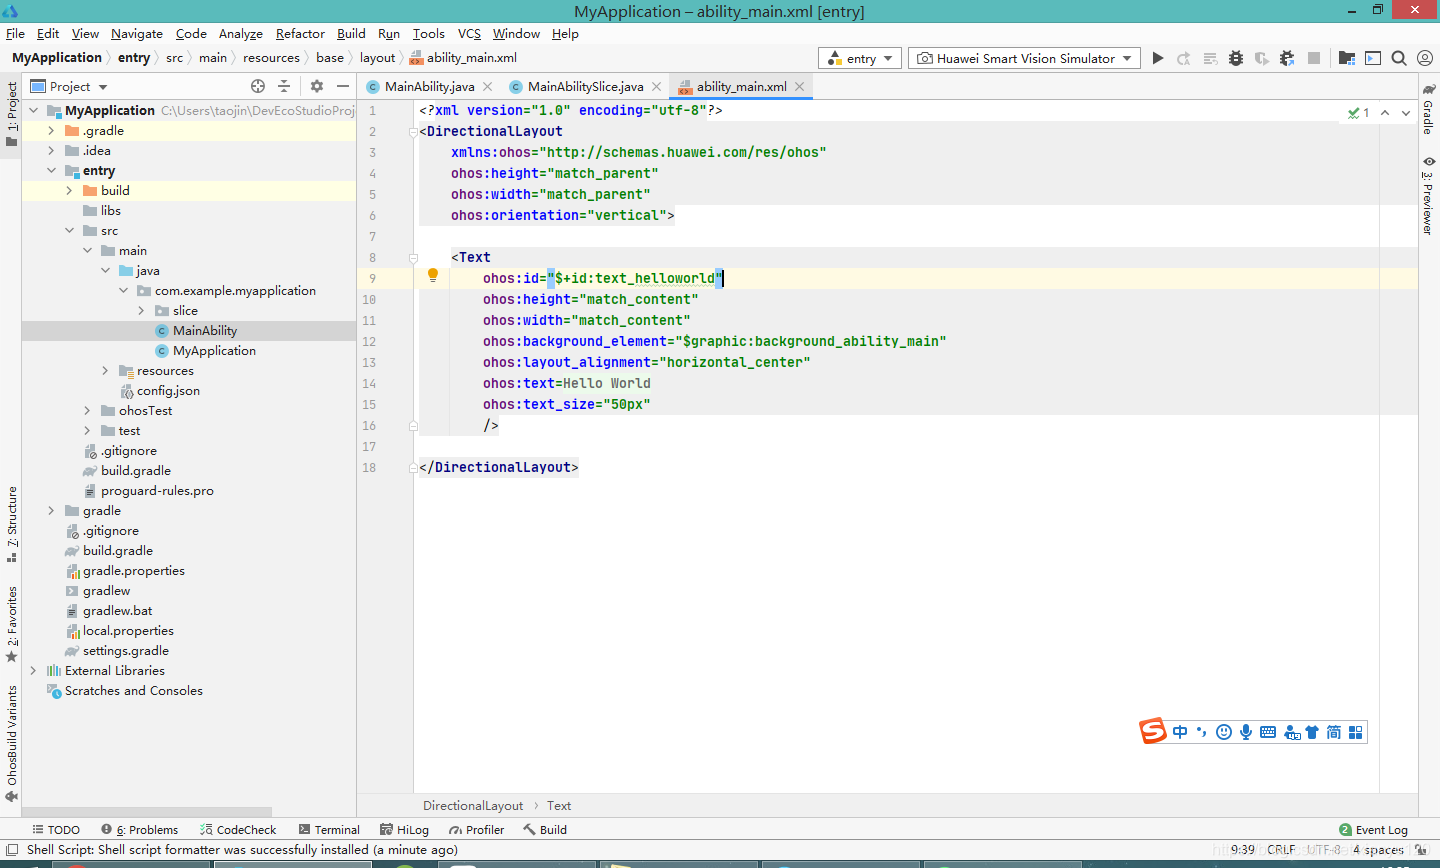Image resolution: width=1440 pixels, height=868 pixels.
Task: Open Project Structure icon in toolbar
Action: (1347, 58)
